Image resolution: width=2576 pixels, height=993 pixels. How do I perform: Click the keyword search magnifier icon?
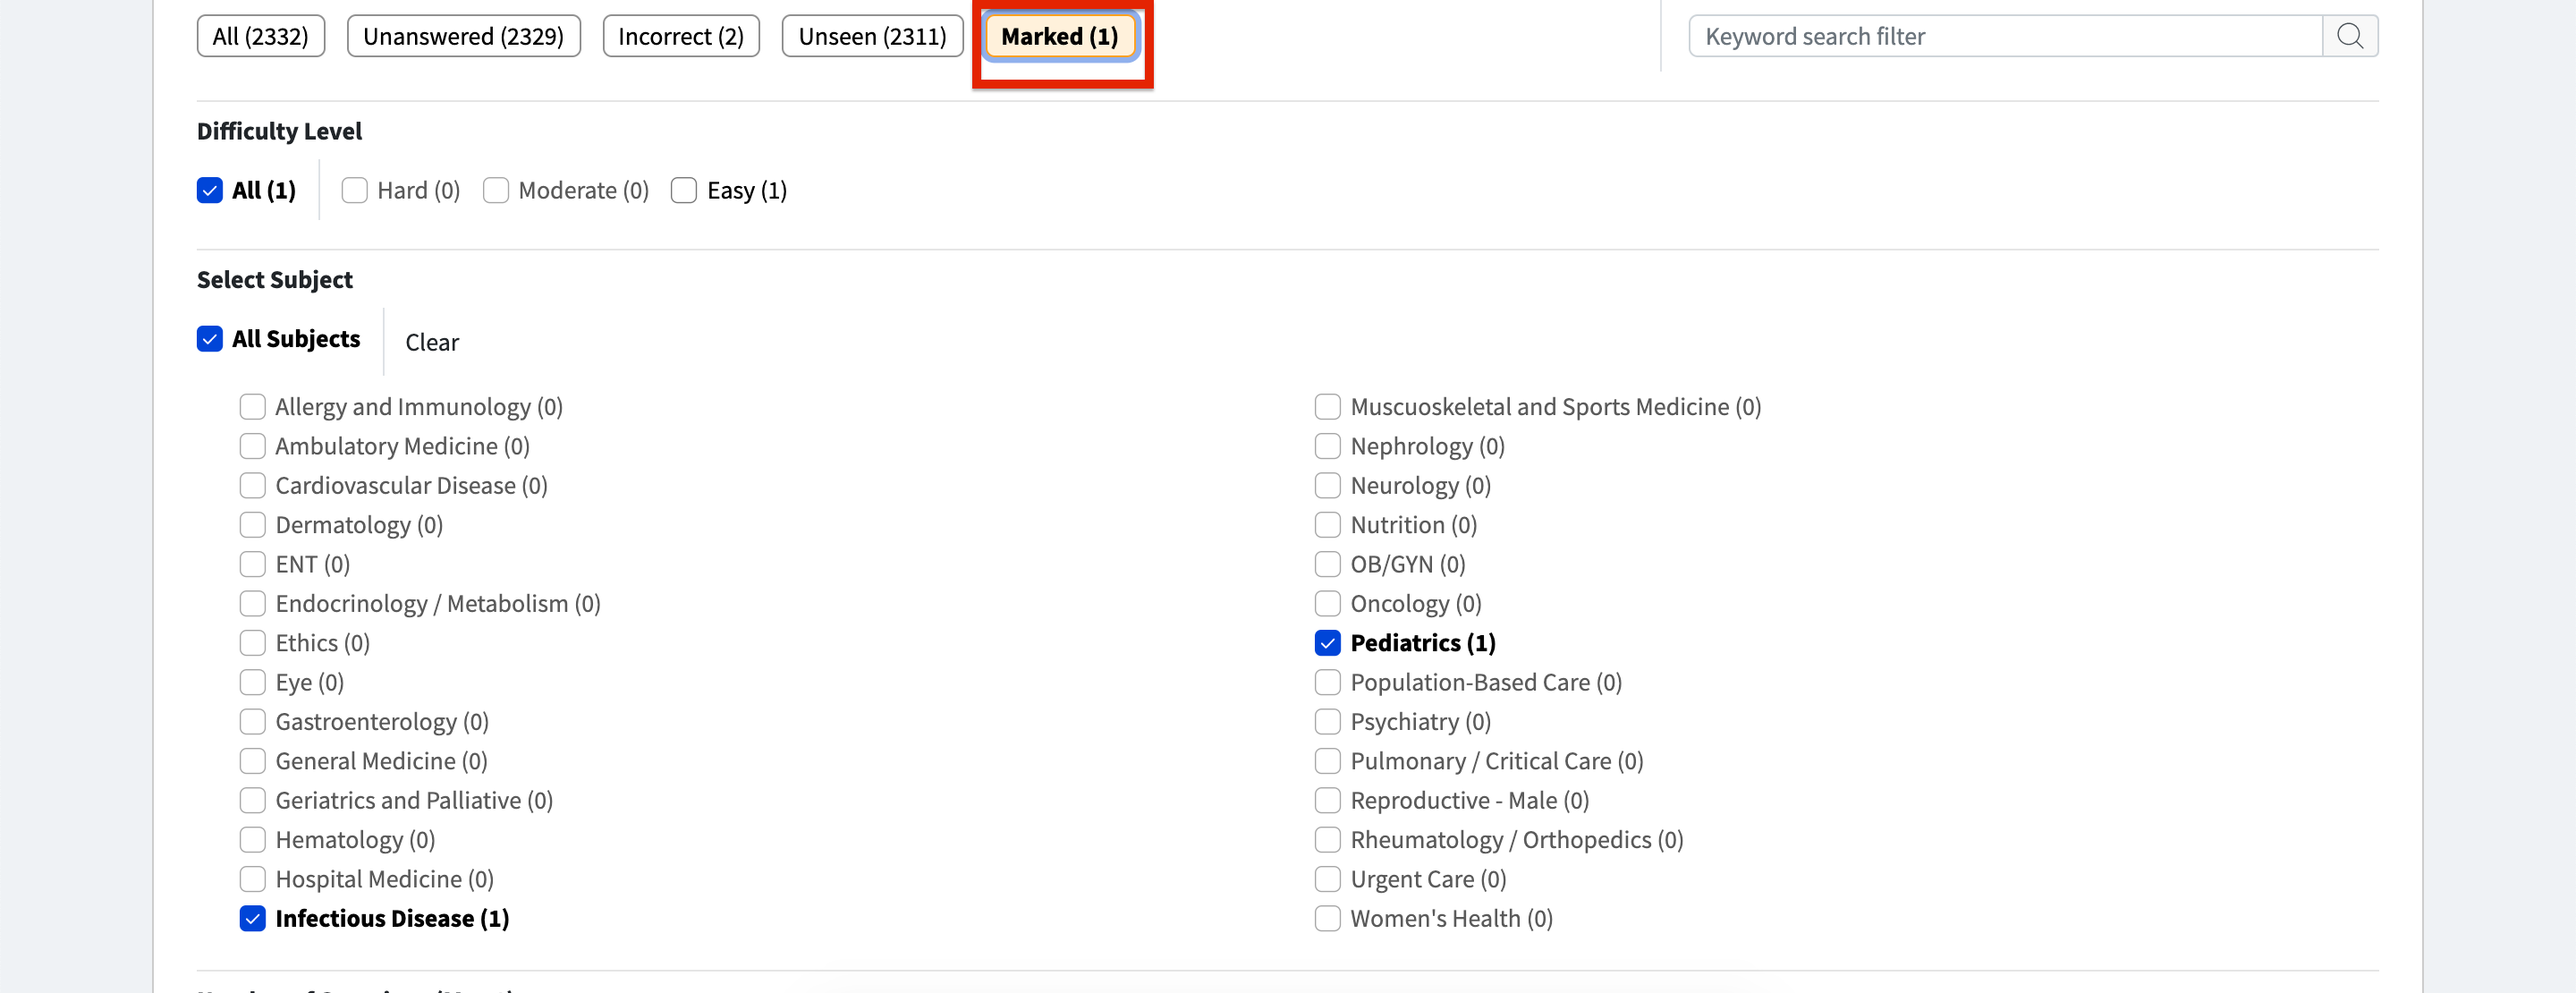click(2349, 36)
